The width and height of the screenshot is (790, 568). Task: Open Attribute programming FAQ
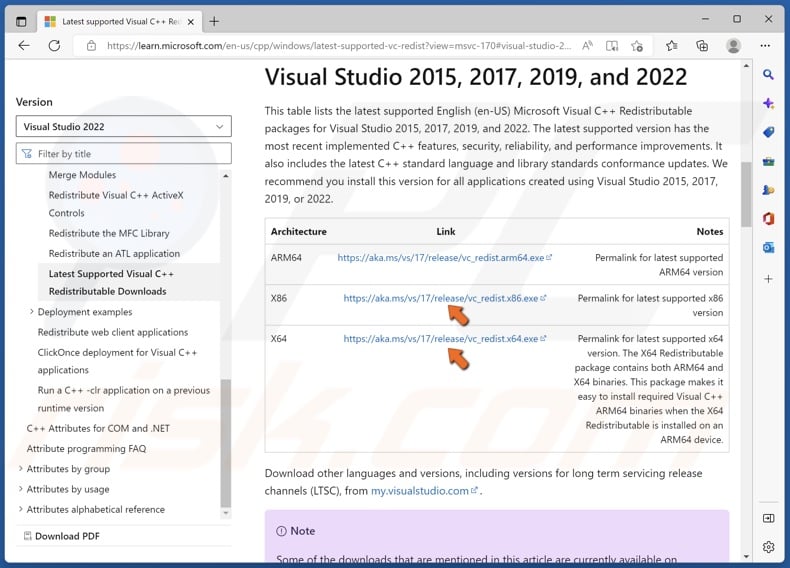[x=86, y=449]
